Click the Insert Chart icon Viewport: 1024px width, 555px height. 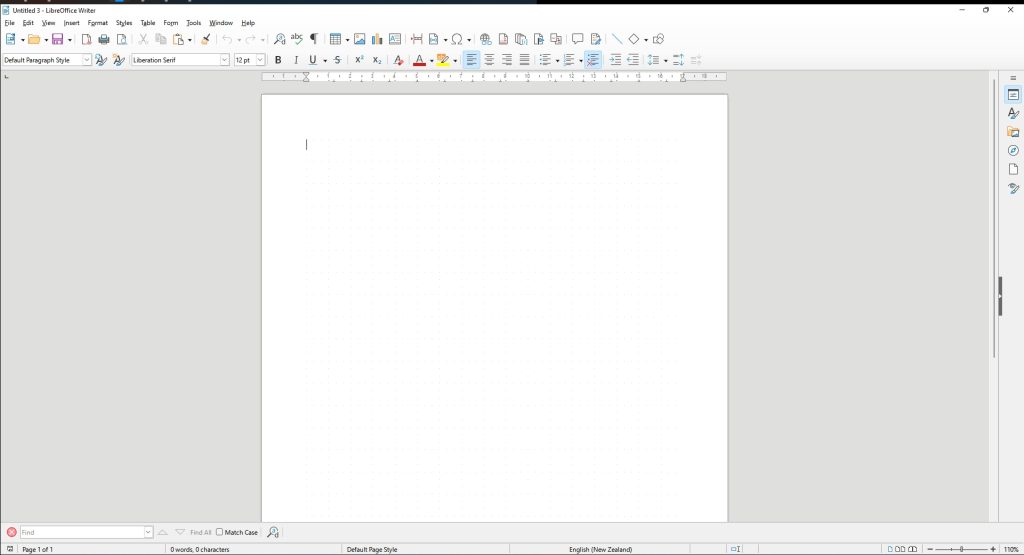click(x=377, y=39)
